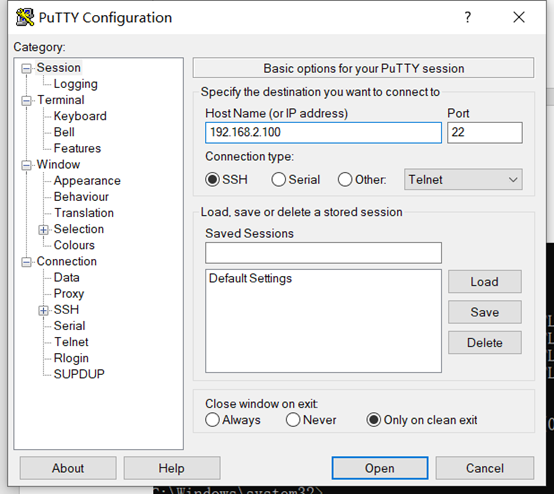Focus the Saved Sessions name field
This screenshot has height=494, width=554.
click(x=323, y=253)
